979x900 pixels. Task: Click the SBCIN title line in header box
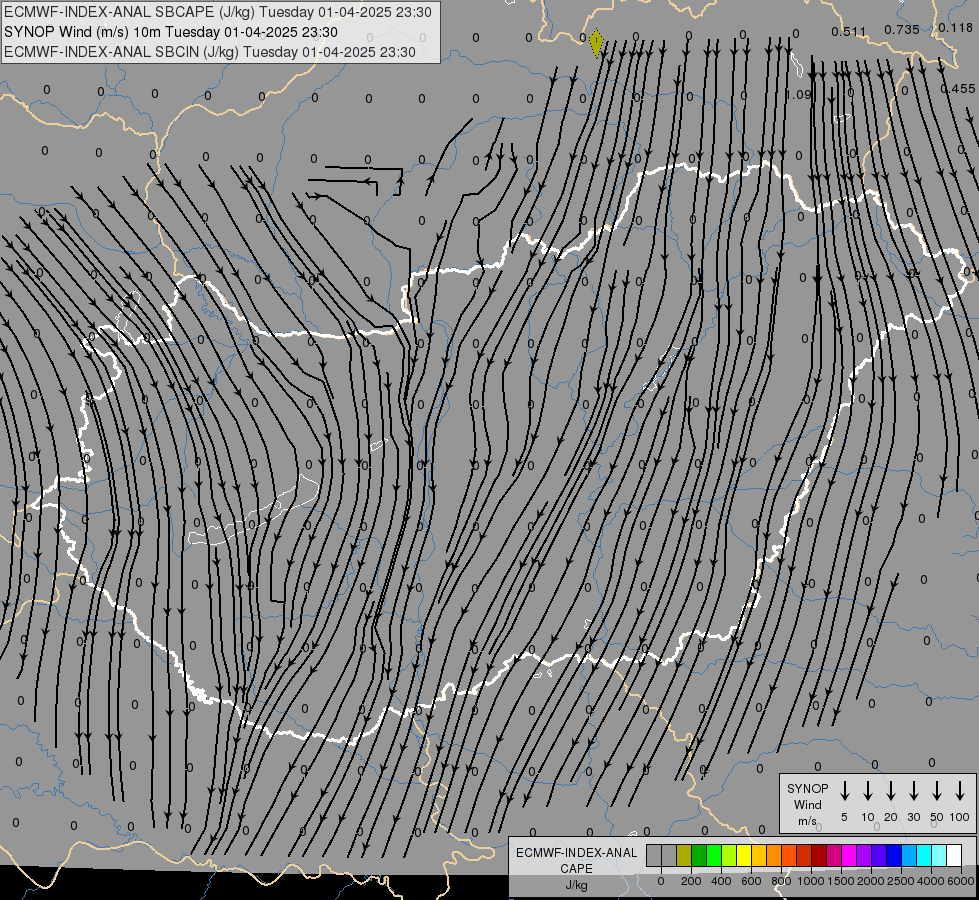click(210, 52)
